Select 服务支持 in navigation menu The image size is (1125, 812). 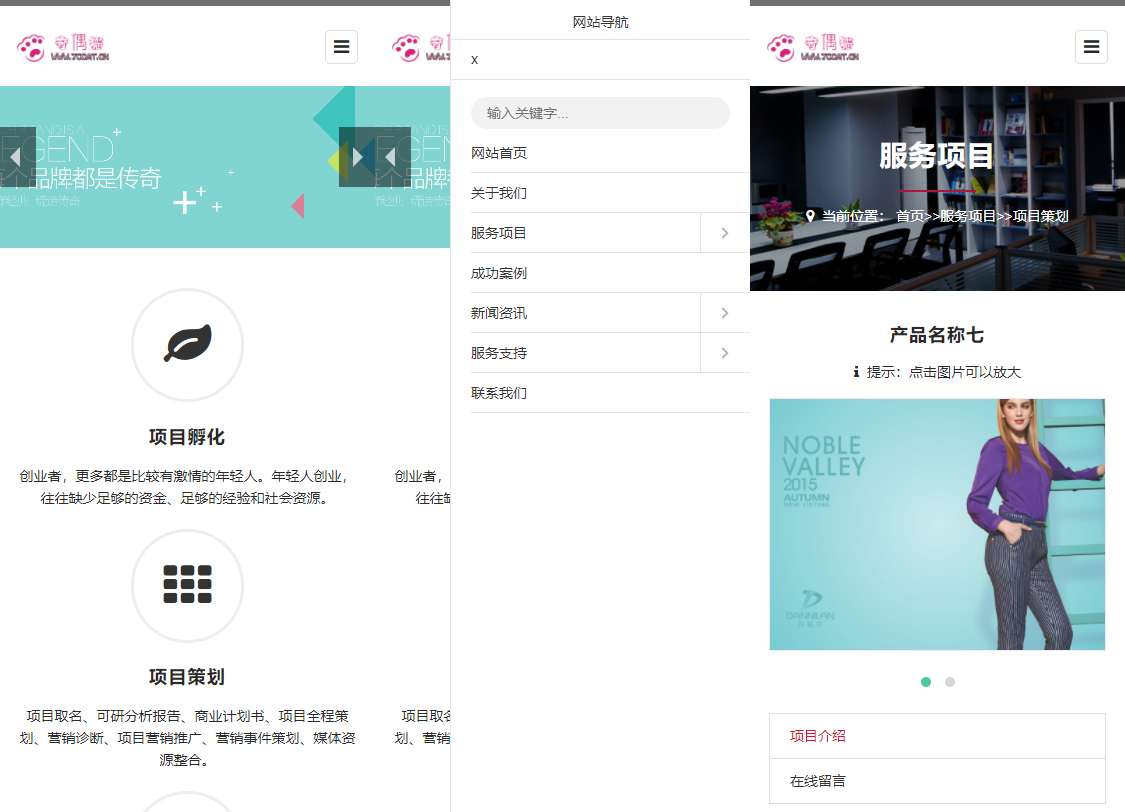pos(585,353)
